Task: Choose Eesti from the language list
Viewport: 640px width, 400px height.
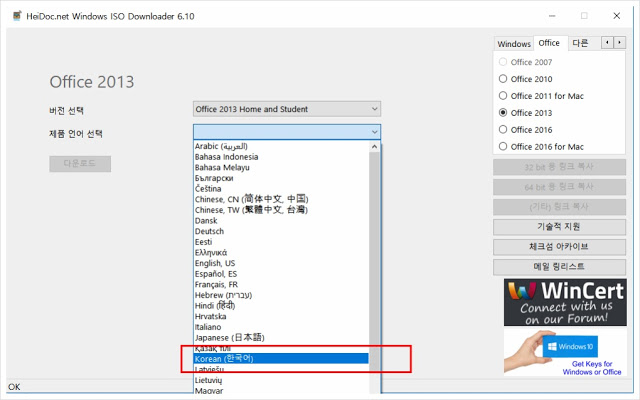Action: point(281,242)
